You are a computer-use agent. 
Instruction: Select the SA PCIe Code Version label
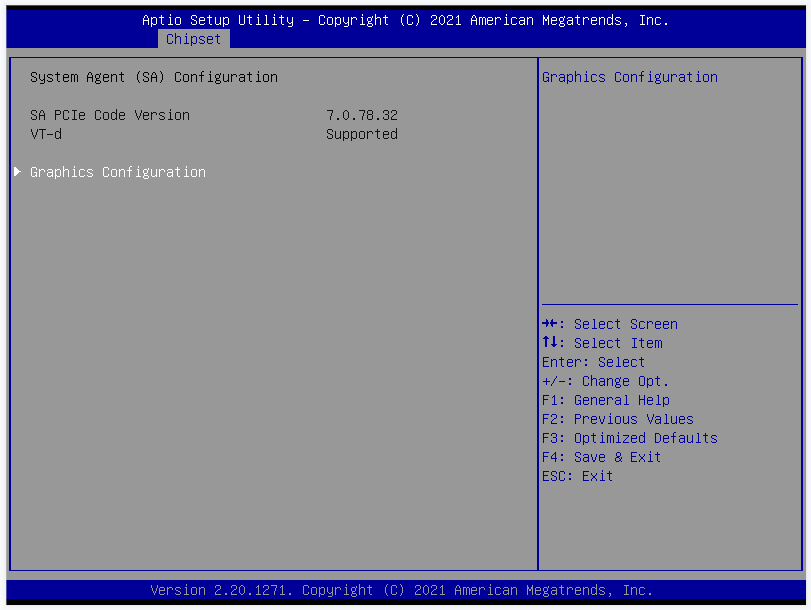pyautogui.click(x=110, y=115)
